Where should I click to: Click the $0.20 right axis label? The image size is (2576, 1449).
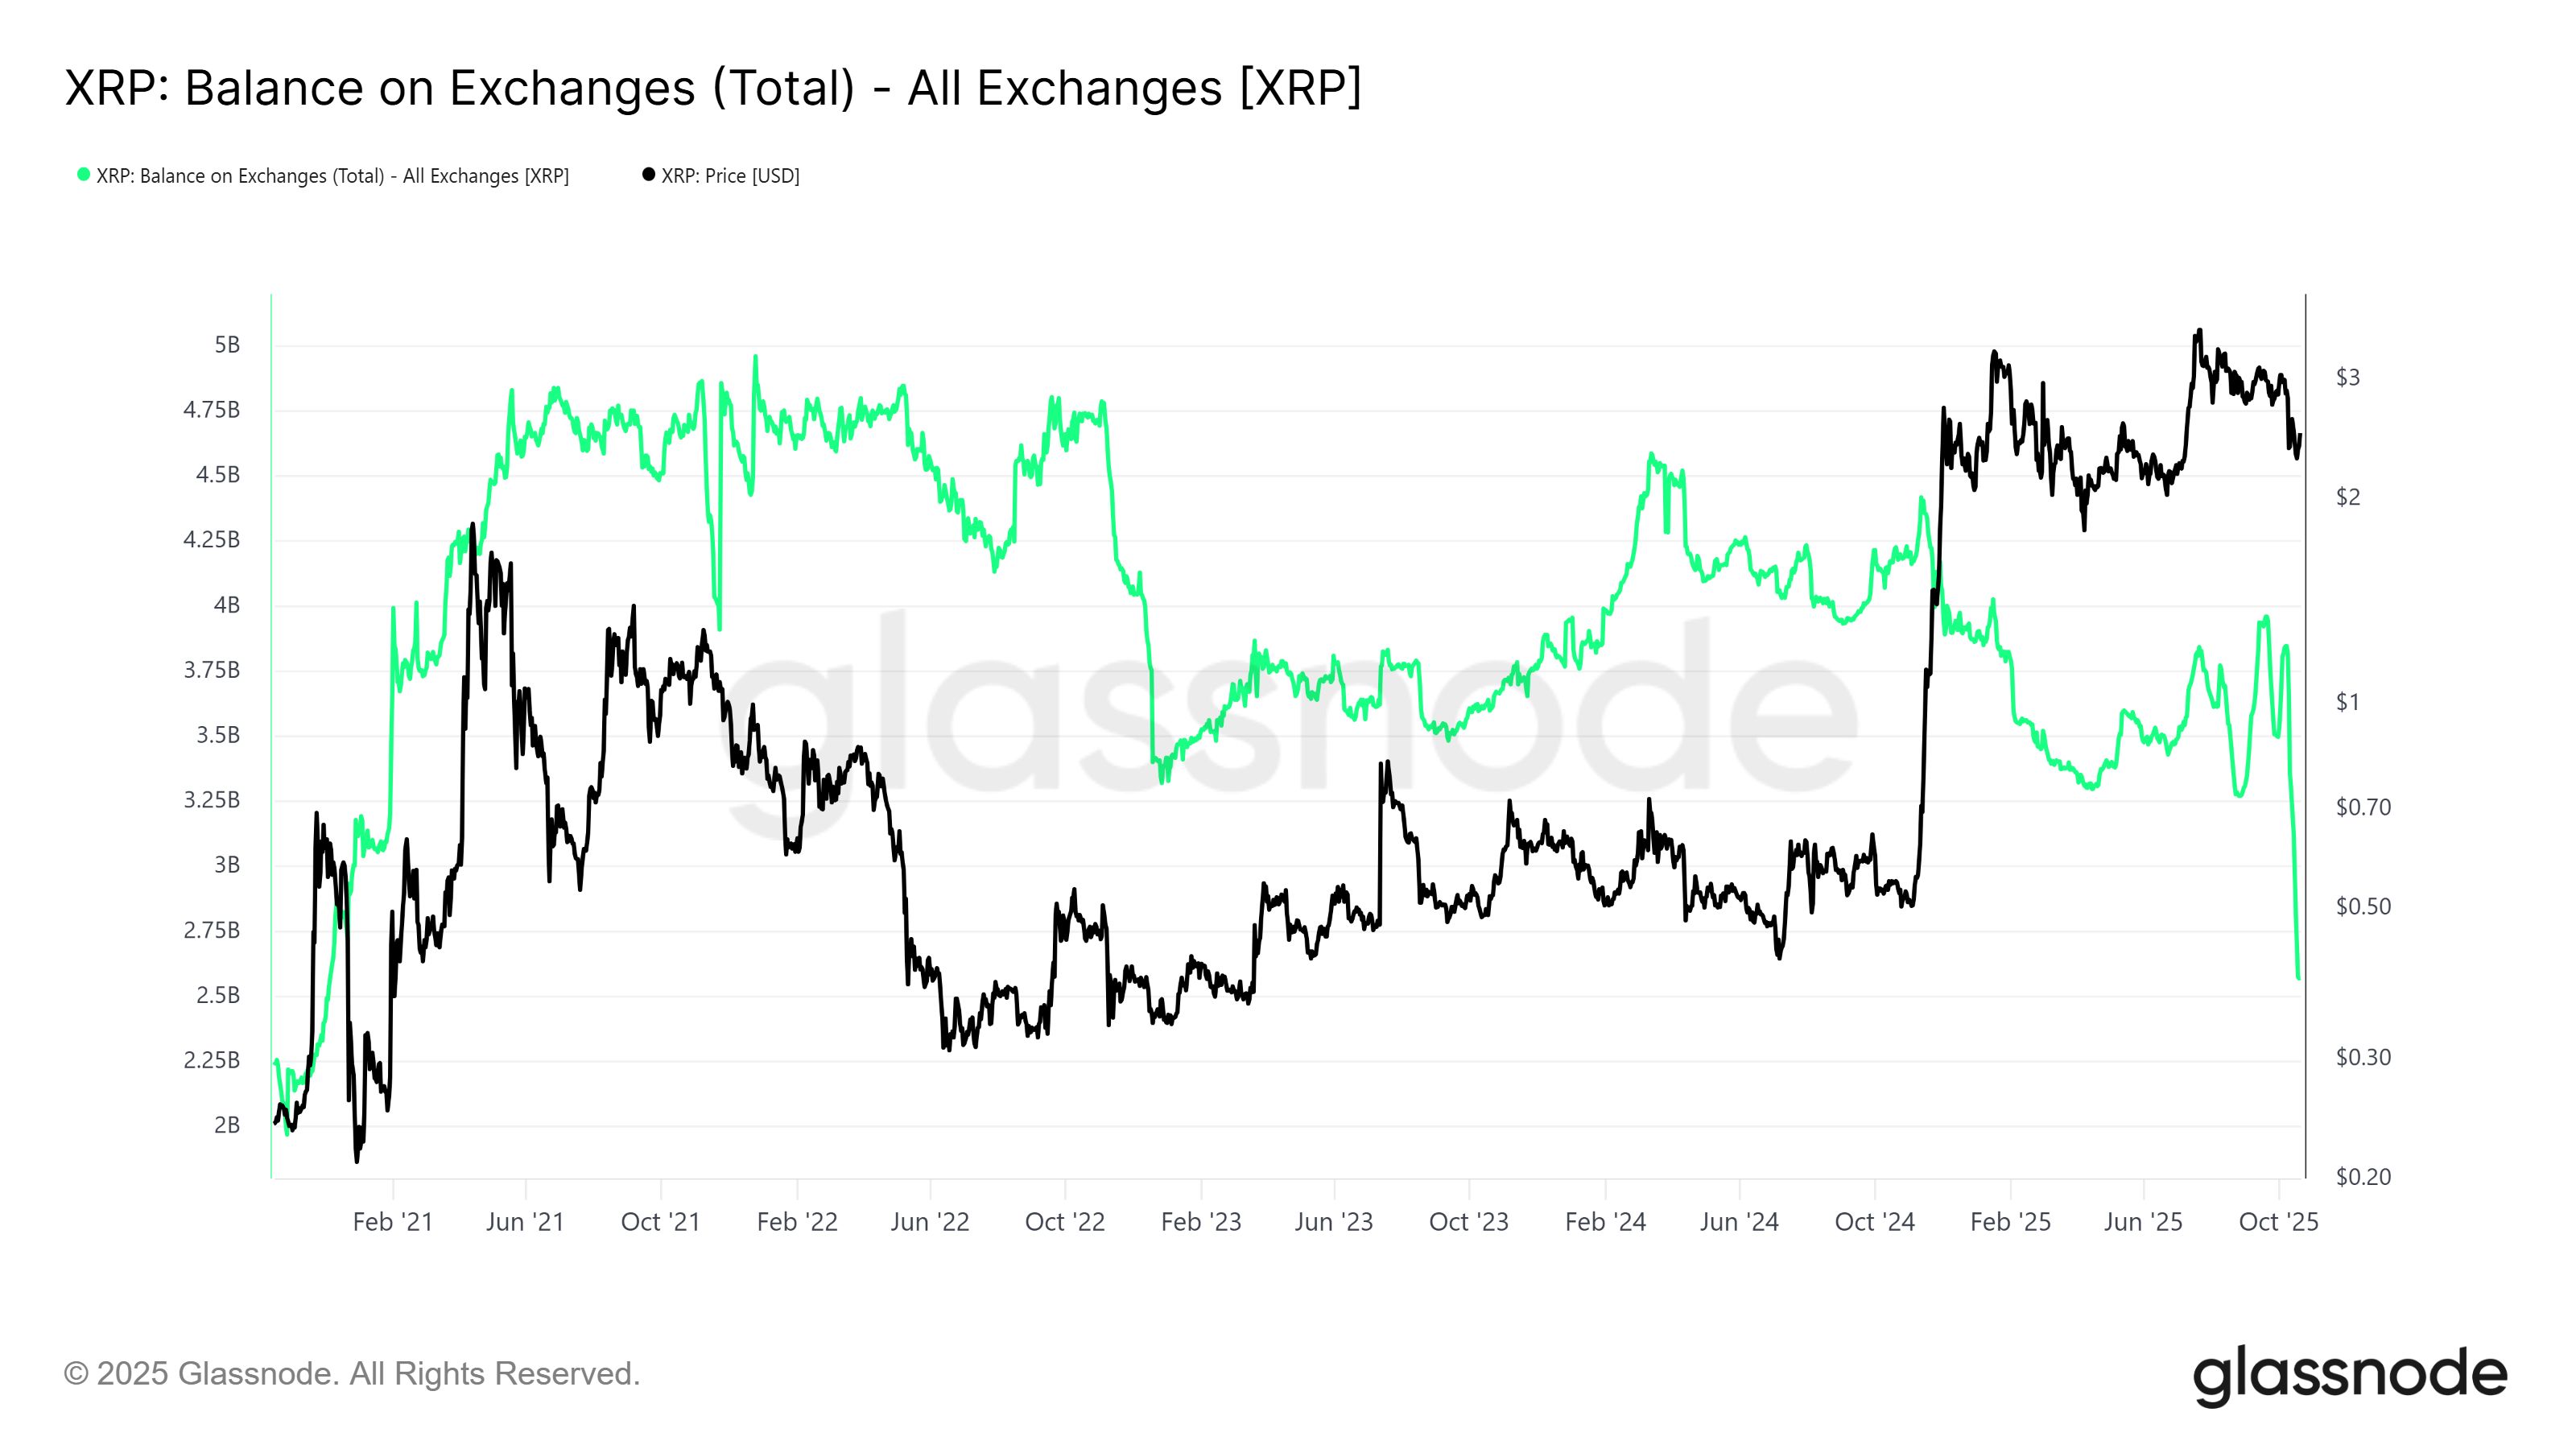point(2362,1177)
